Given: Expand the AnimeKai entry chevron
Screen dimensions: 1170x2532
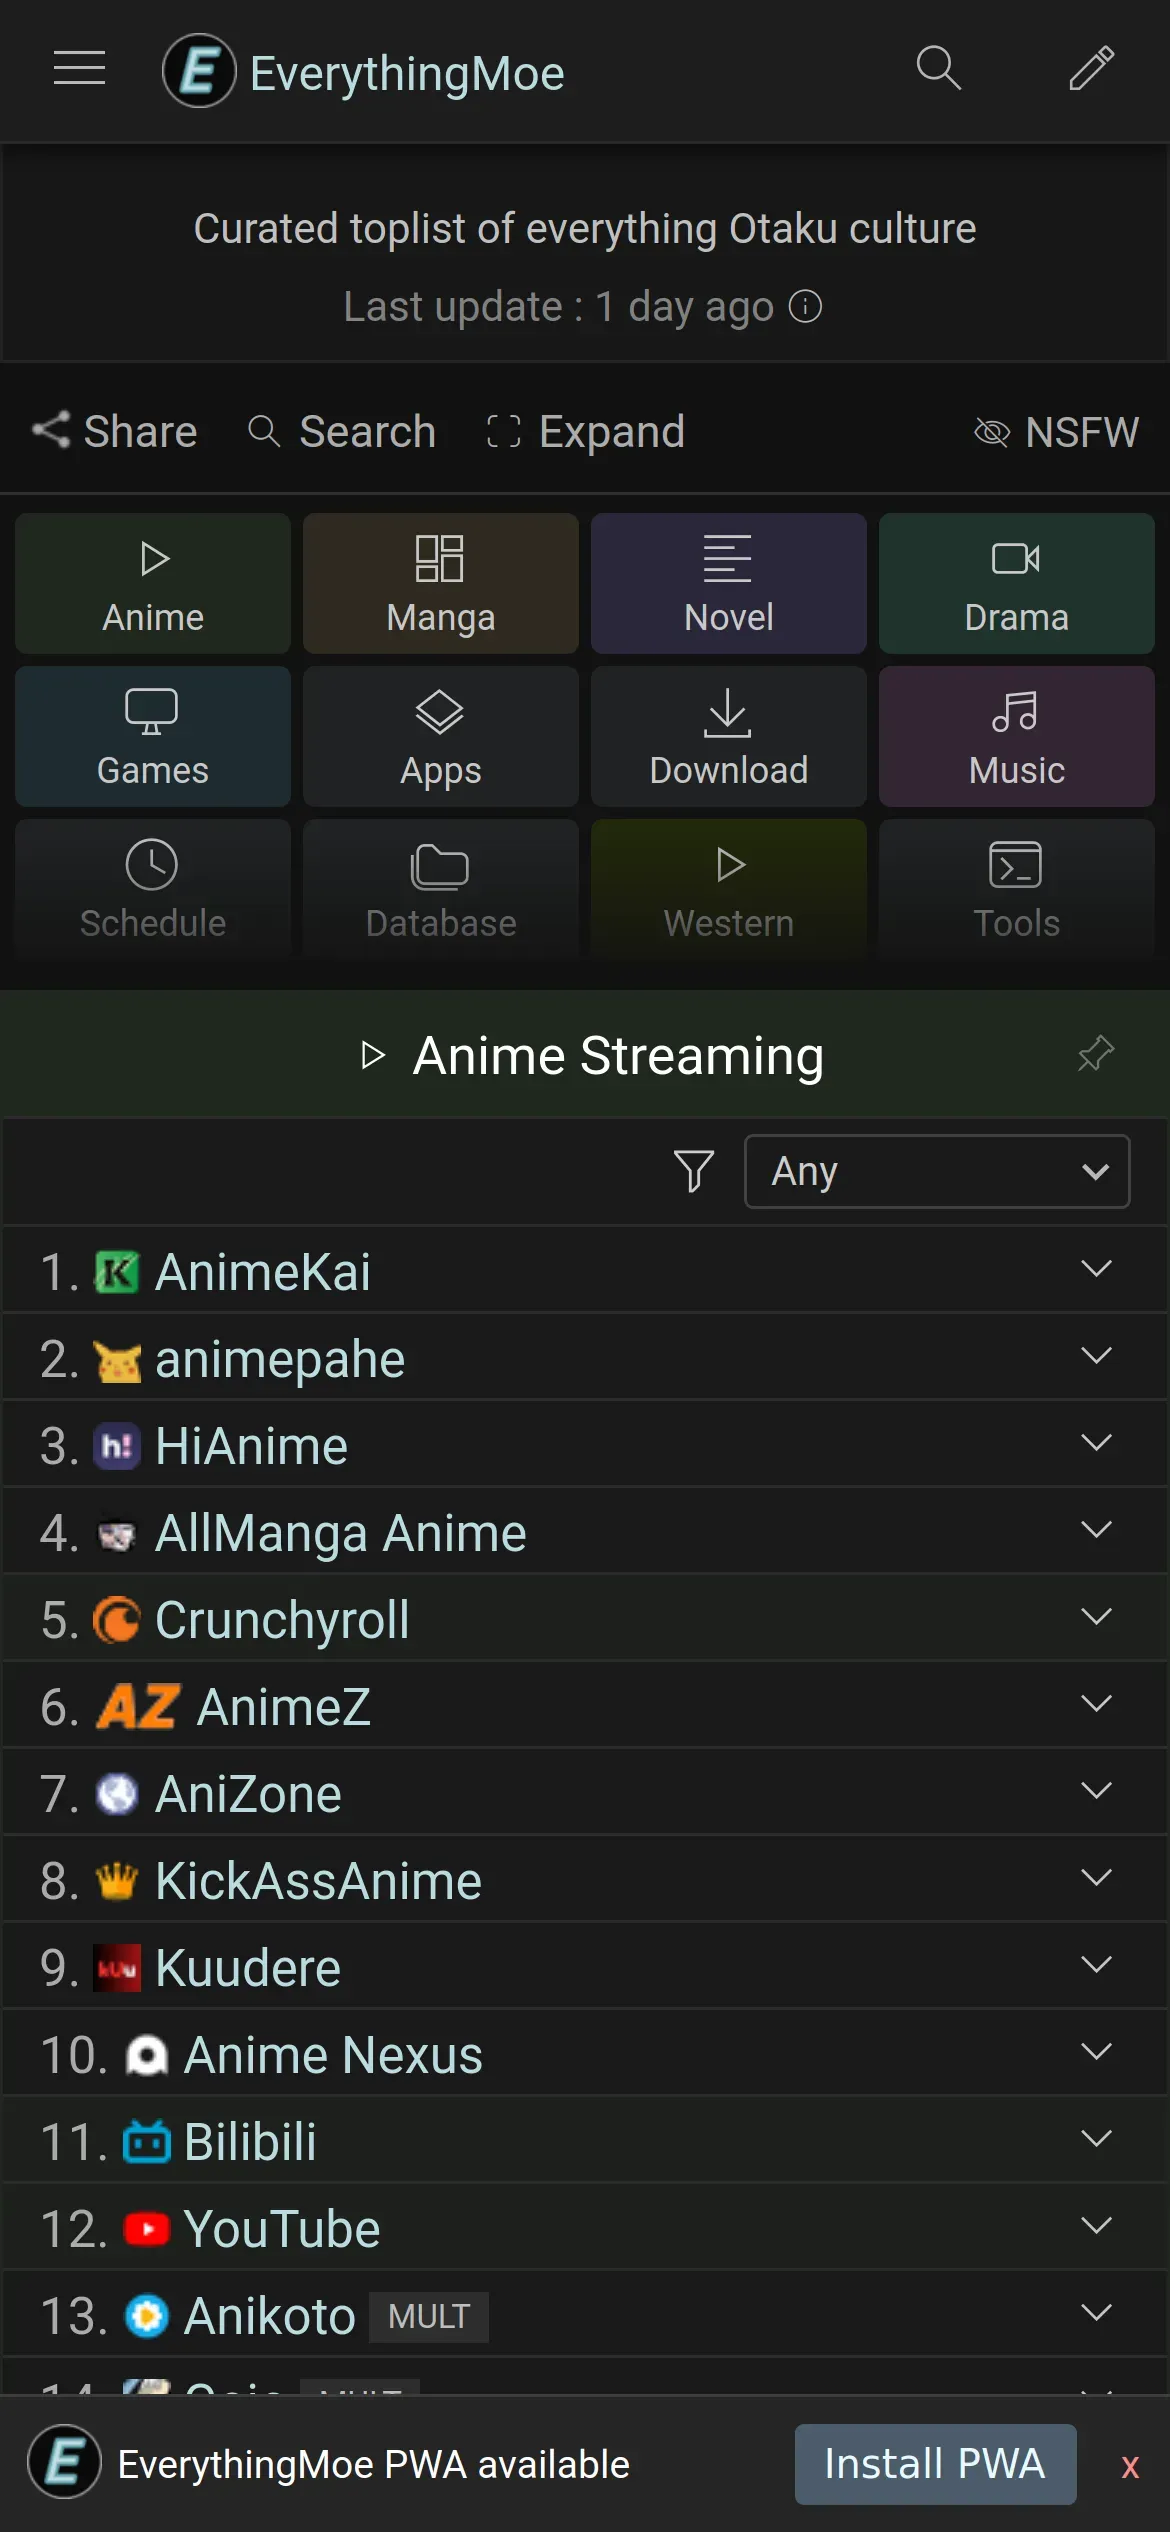Looking at the screenshot, I should pos(1096,1270).
